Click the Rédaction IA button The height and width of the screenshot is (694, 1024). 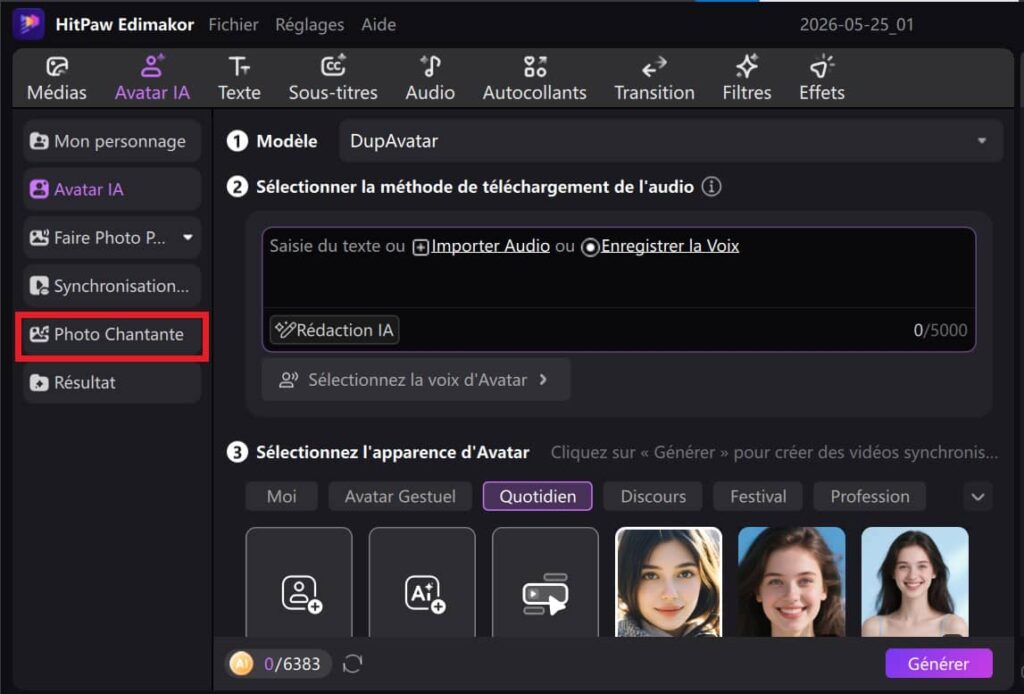pos(334,330)
